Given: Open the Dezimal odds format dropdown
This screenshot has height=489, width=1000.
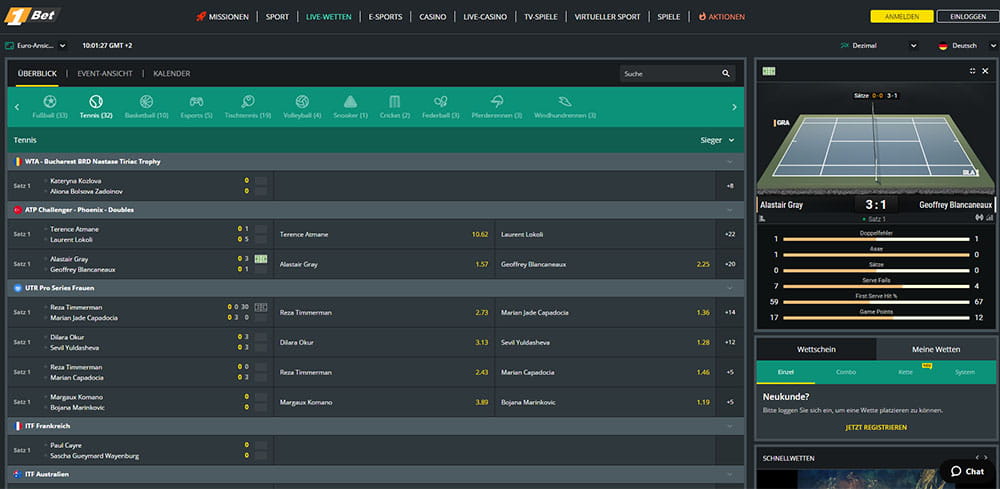Looking at the screenshot, I should (x=879, y=46).
